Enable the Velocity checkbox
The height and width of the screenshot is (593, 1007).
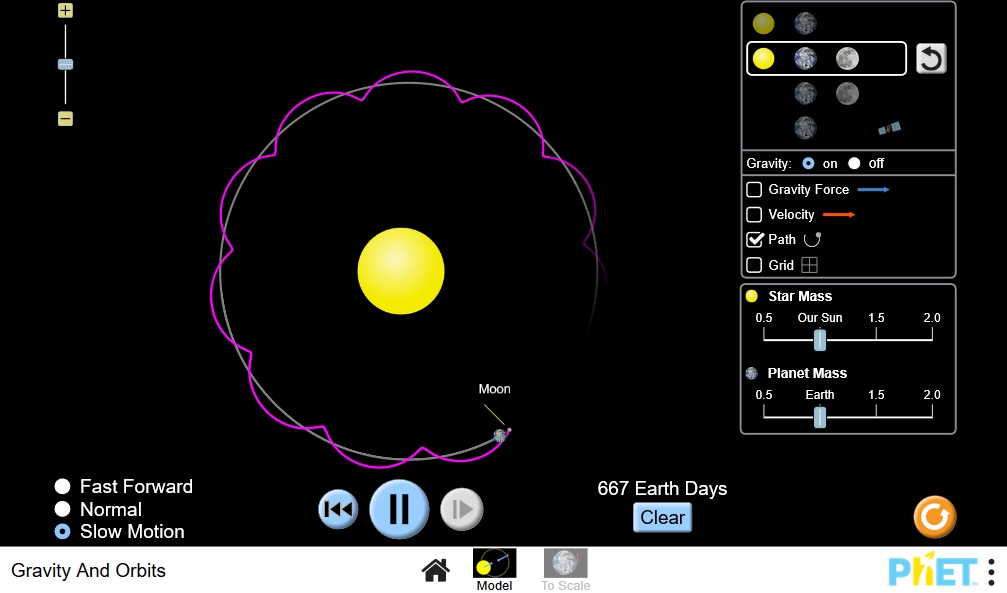(x=754, y=215)
